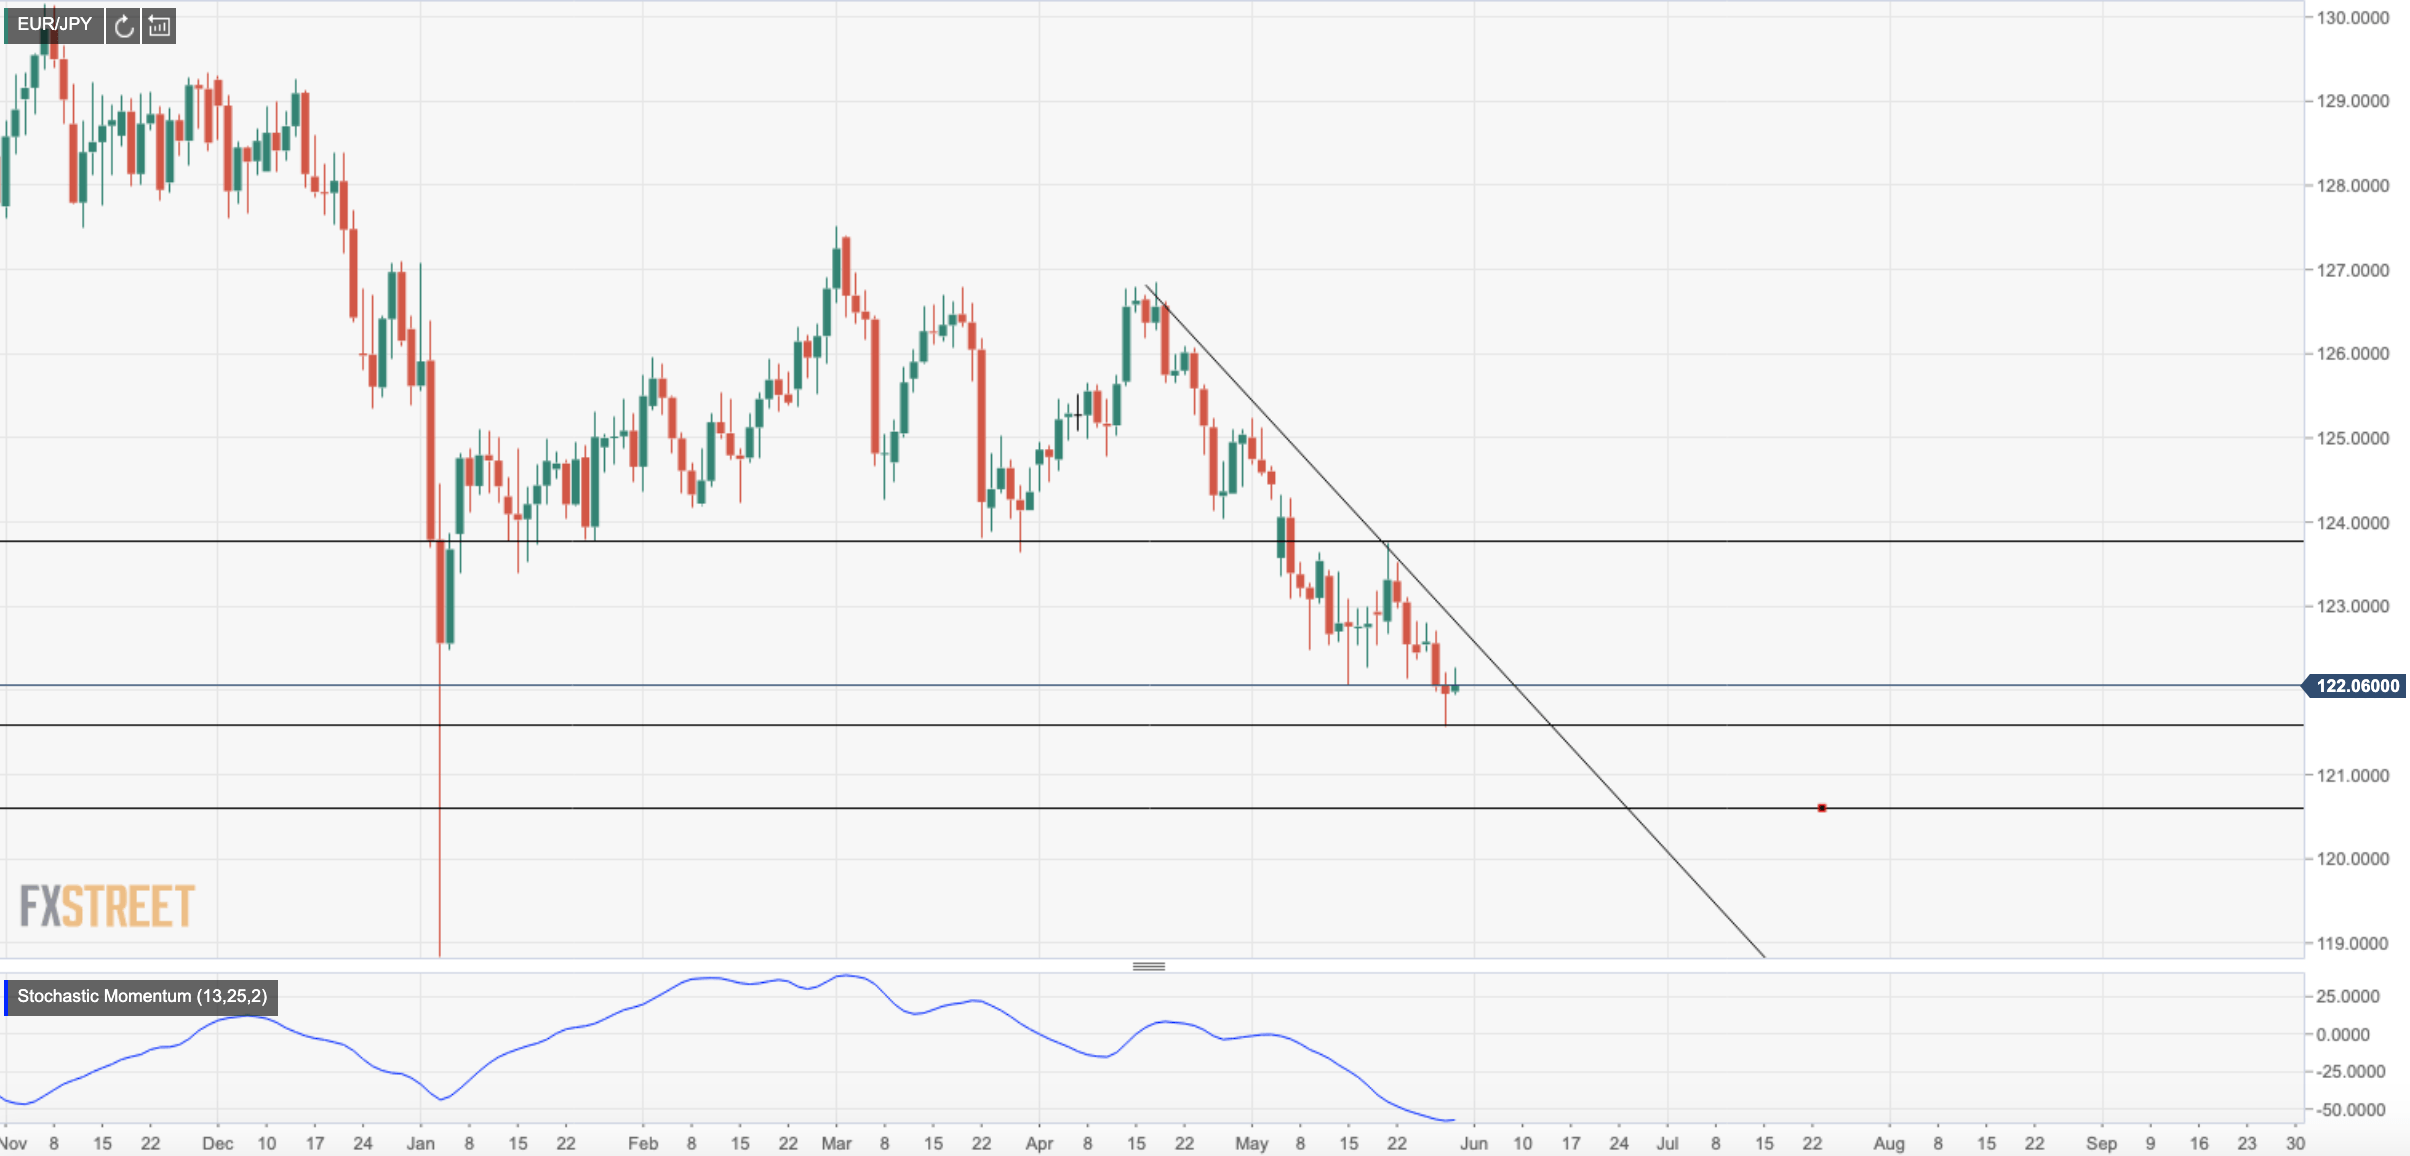Click the Feb label on the time axis
The height and width of the screenshot is (1156, 2410).
point(643,1143)
